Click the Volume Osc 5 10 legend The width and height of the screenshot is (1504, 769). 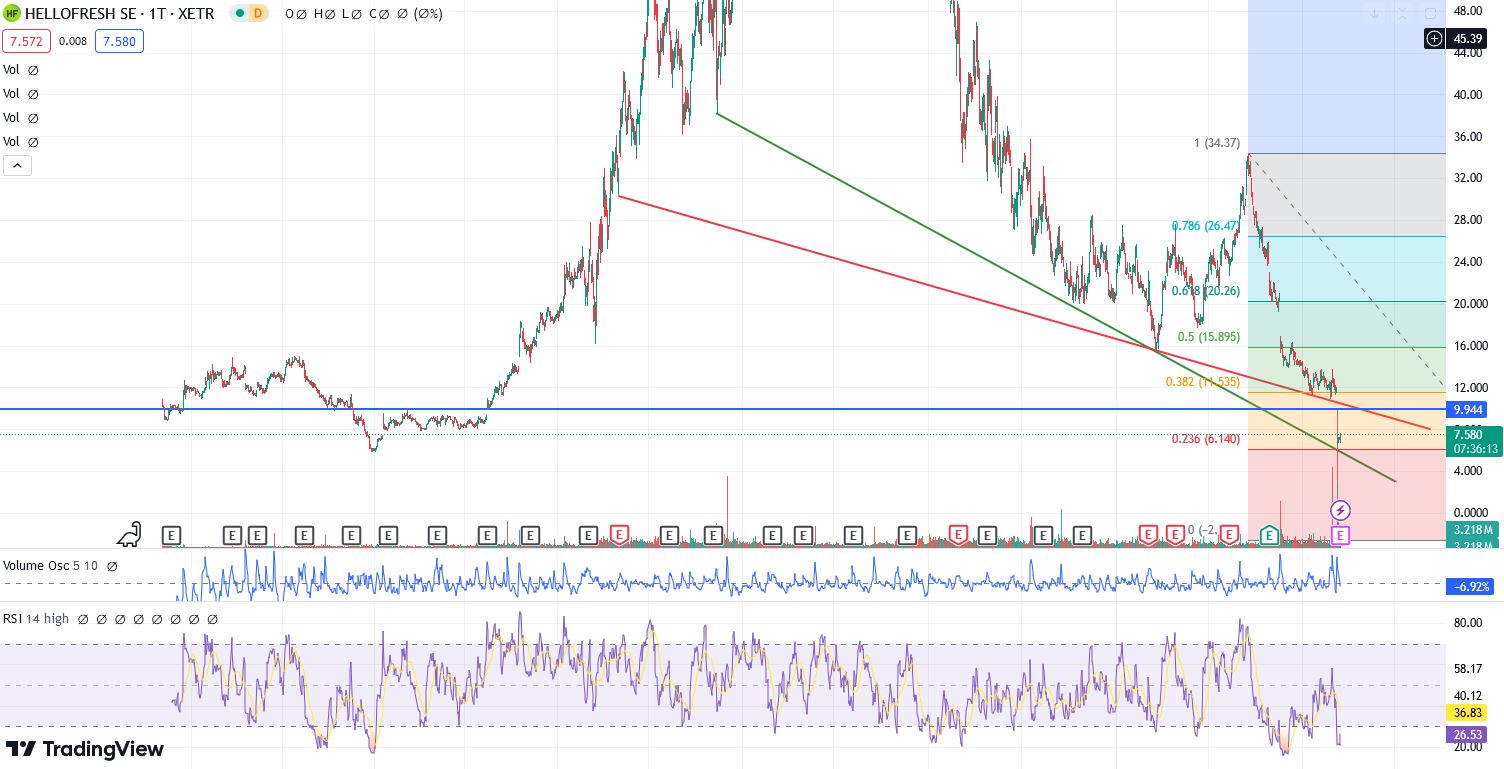tap(50, 566)
